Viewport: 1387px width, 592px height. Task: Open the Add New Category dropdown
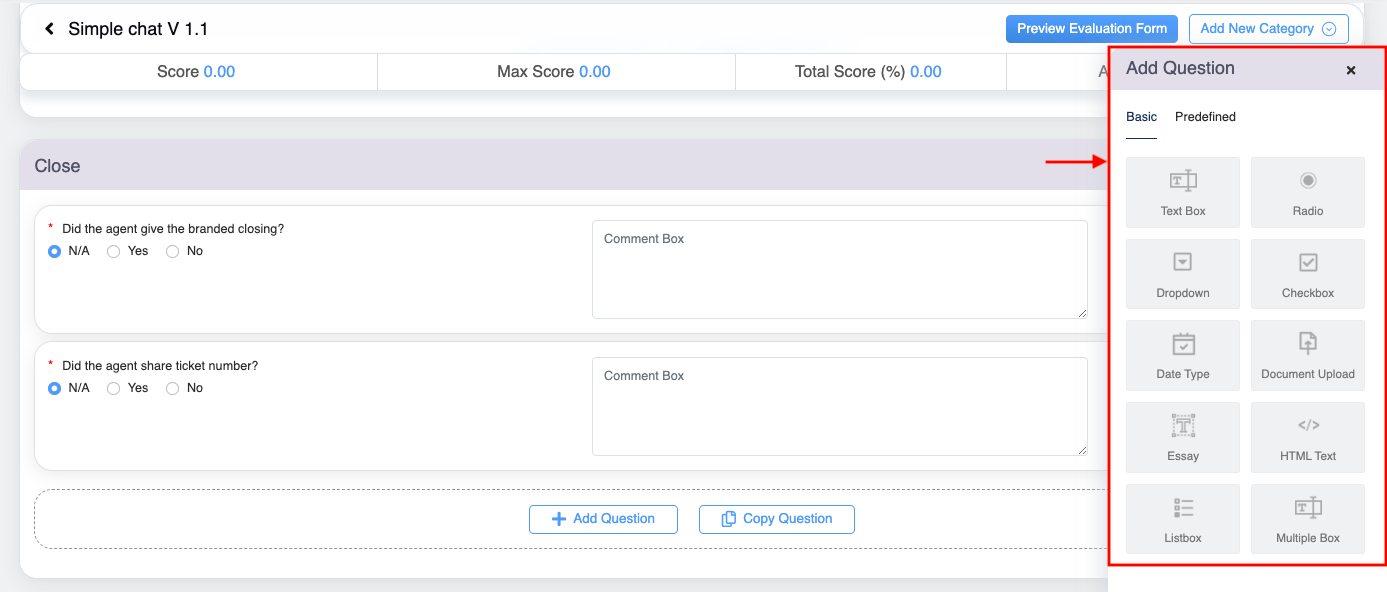1268,29
